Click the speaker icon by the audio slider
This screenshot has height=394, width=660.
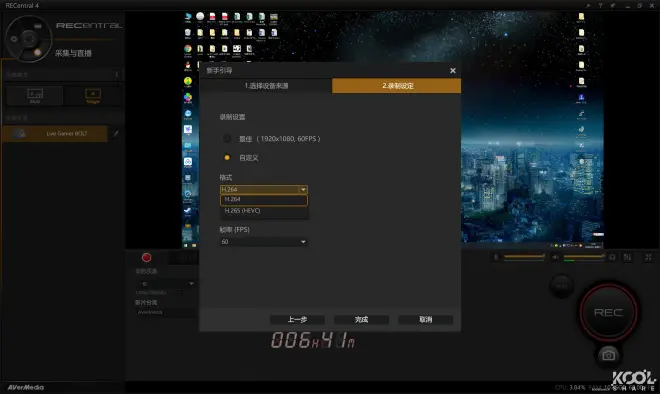556,257
